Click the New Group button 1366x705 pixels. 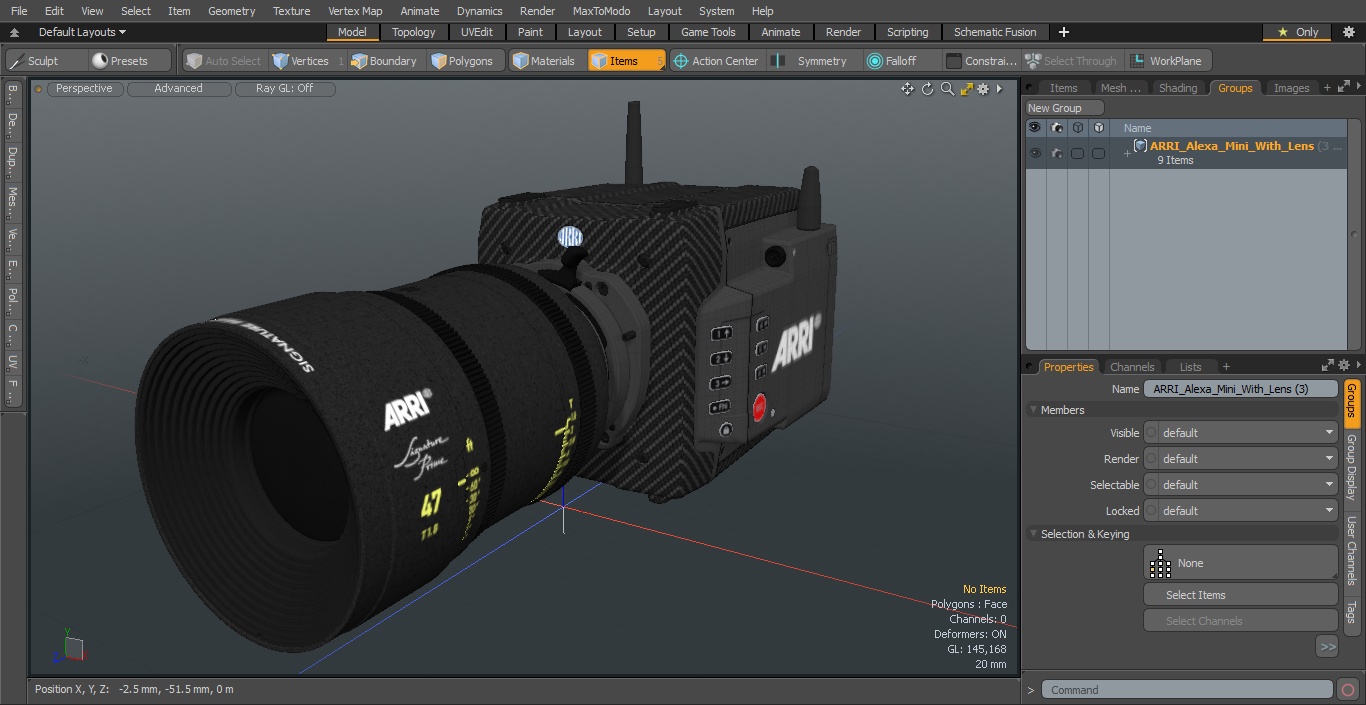pyautogui.click(x=1064, y=108)
